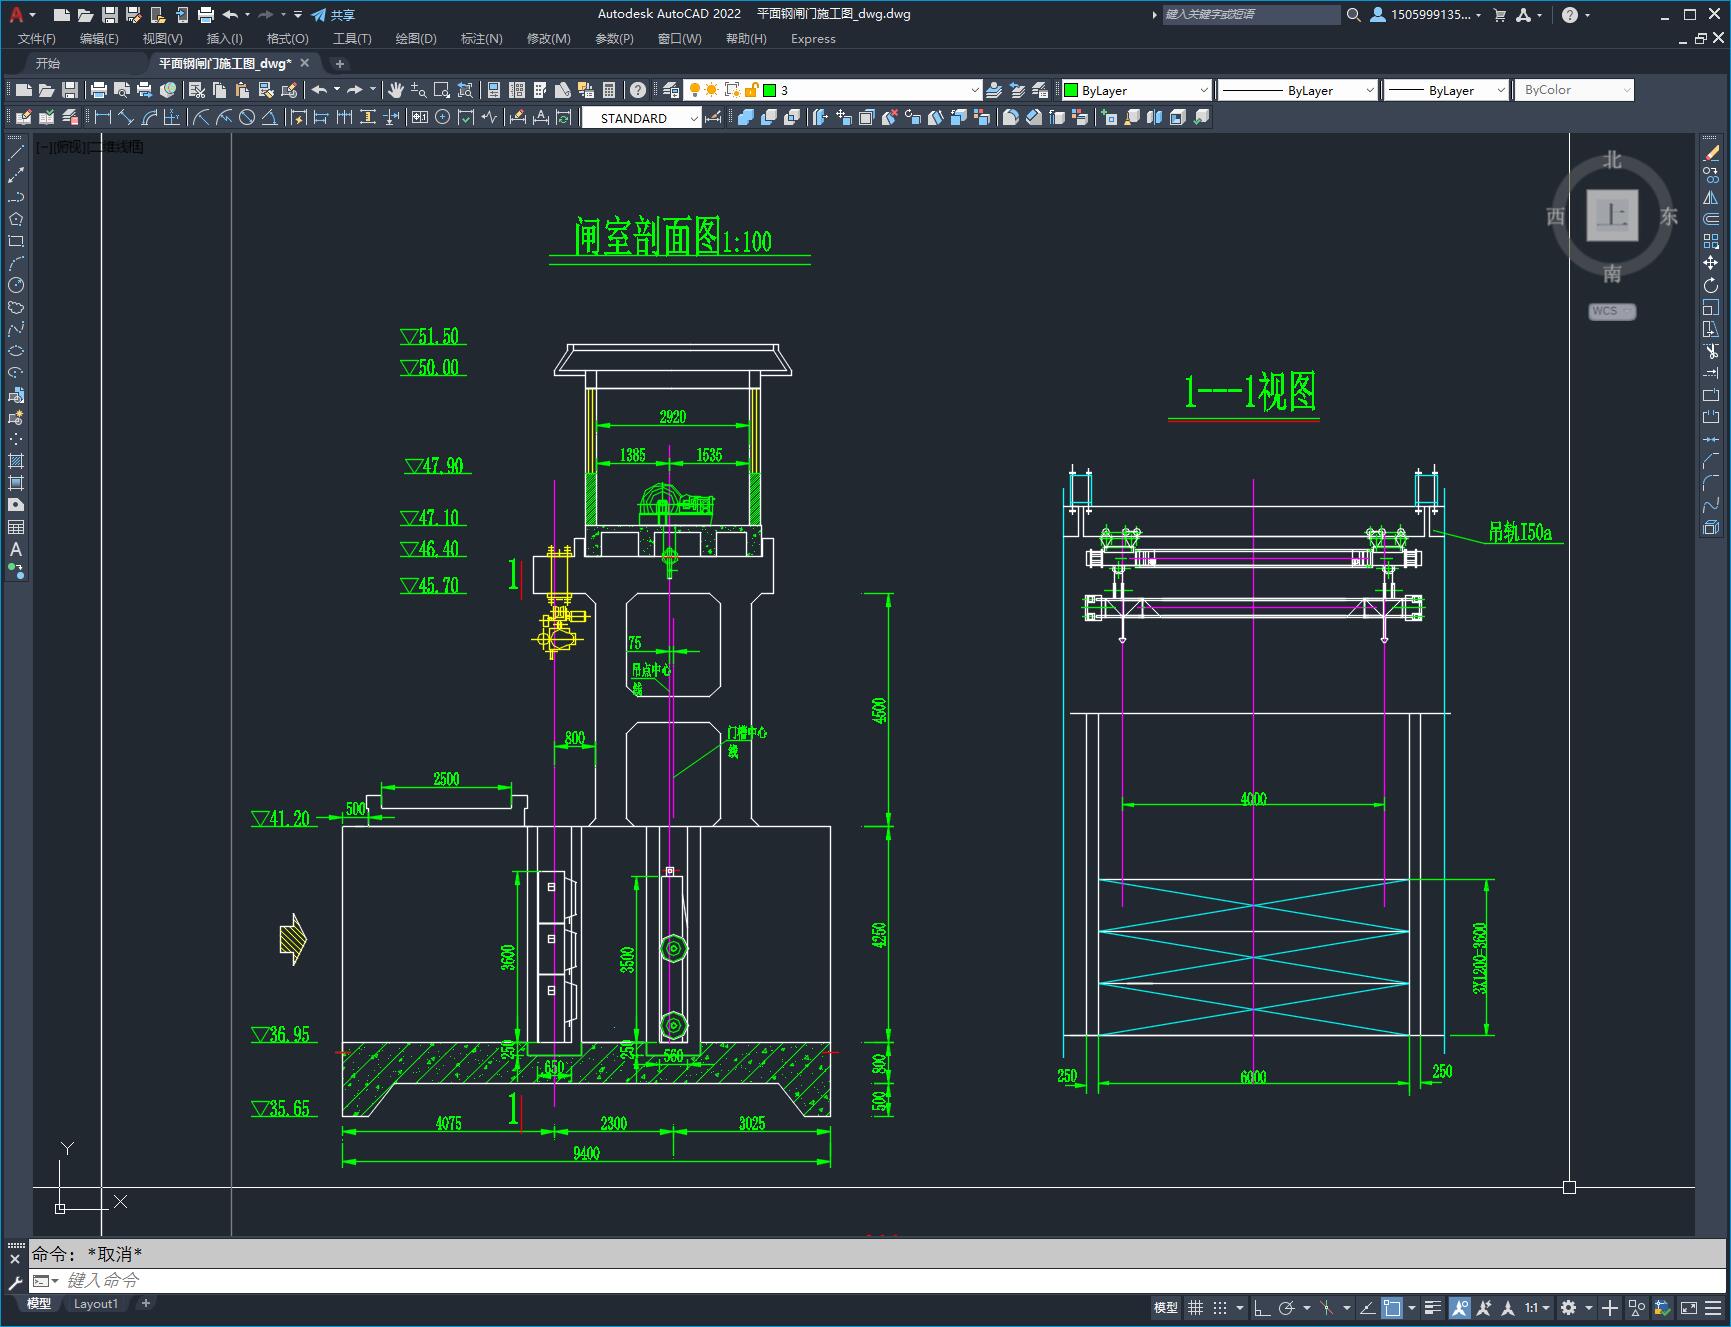Select the Circle drawing tool
Image resolution: width=1731 pixels, height=1327 pixels.
pyautogui.click(x=16, y=285)
